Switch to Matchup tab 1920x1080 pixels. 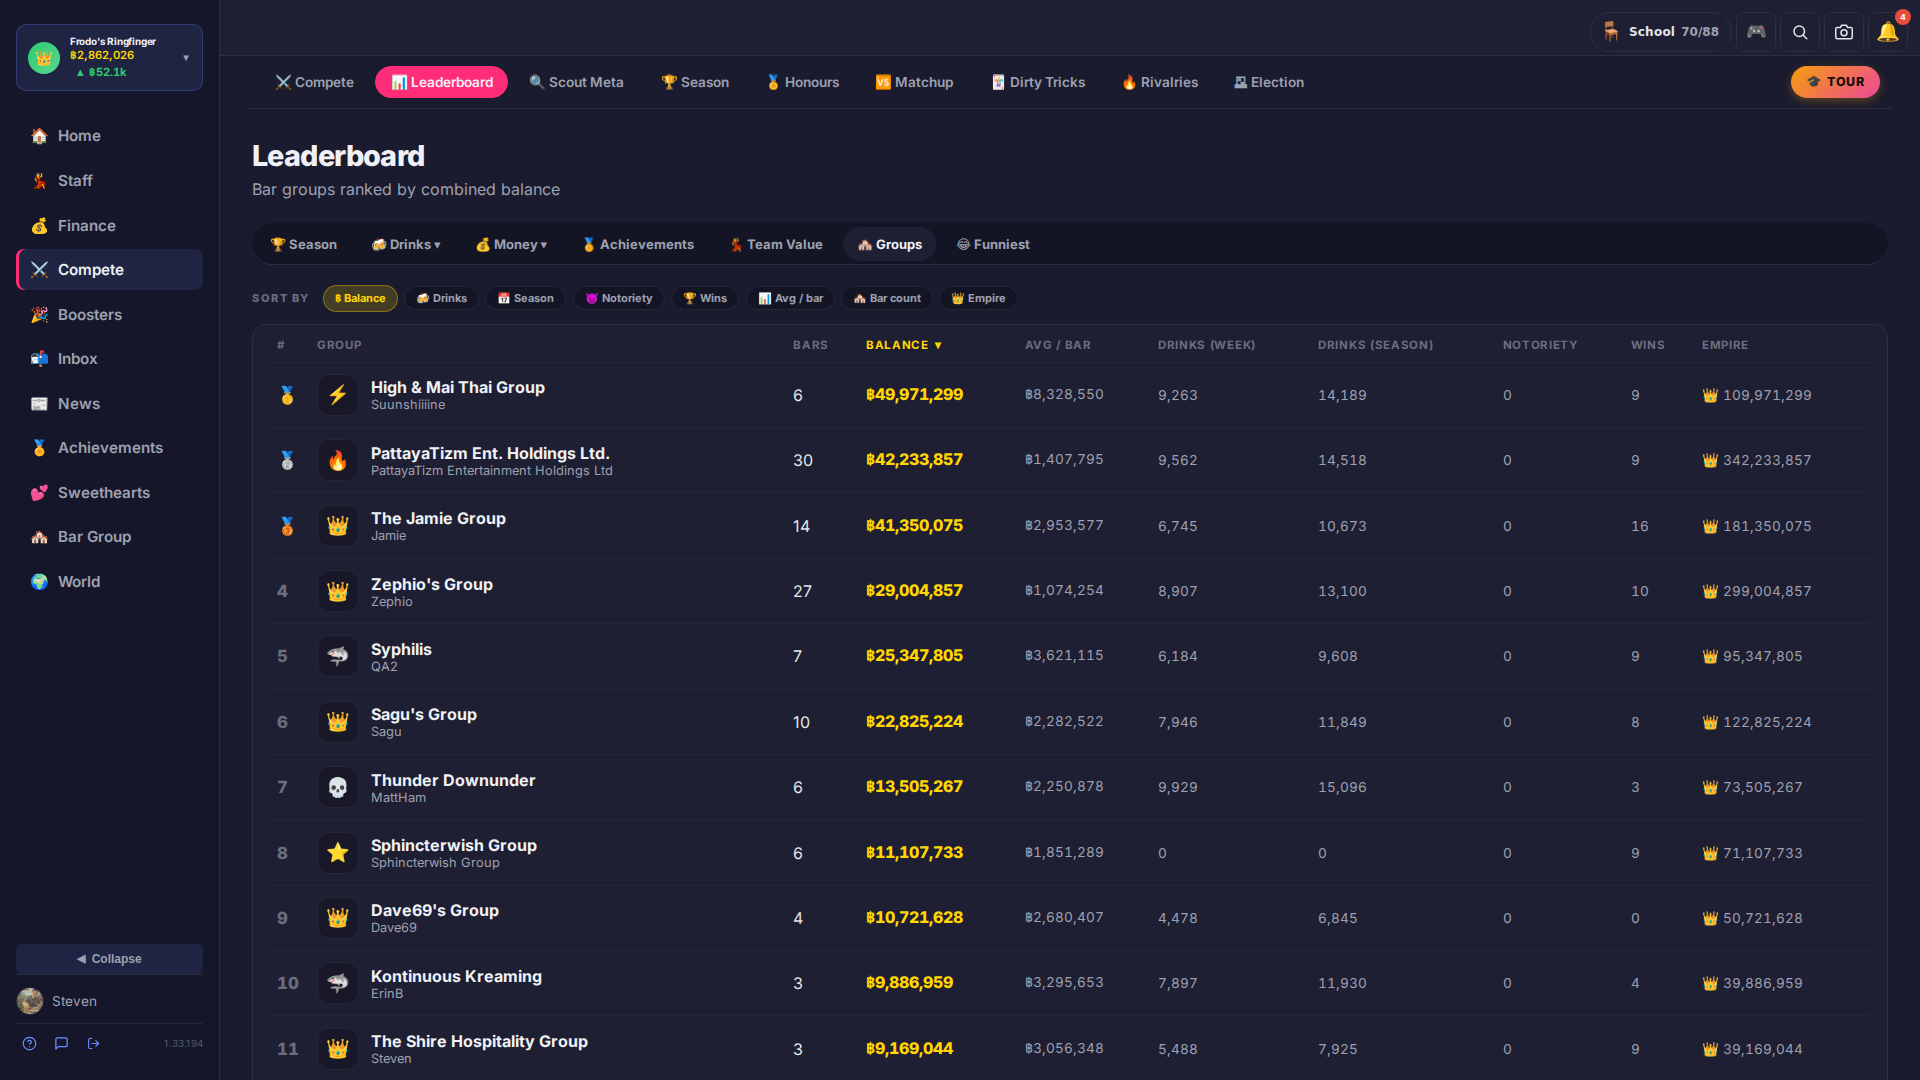(914, 82)
